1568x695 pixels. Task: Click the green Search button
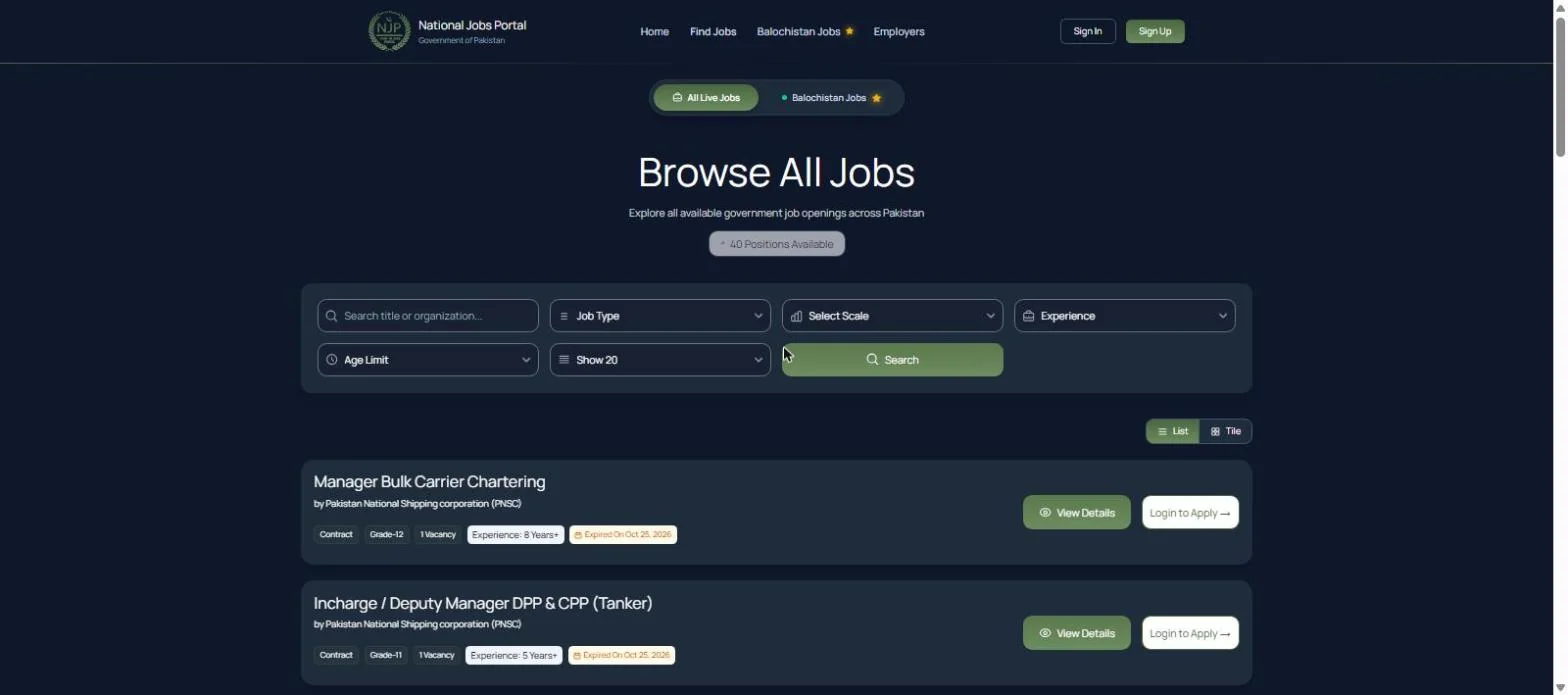click(x=892, y=360)
